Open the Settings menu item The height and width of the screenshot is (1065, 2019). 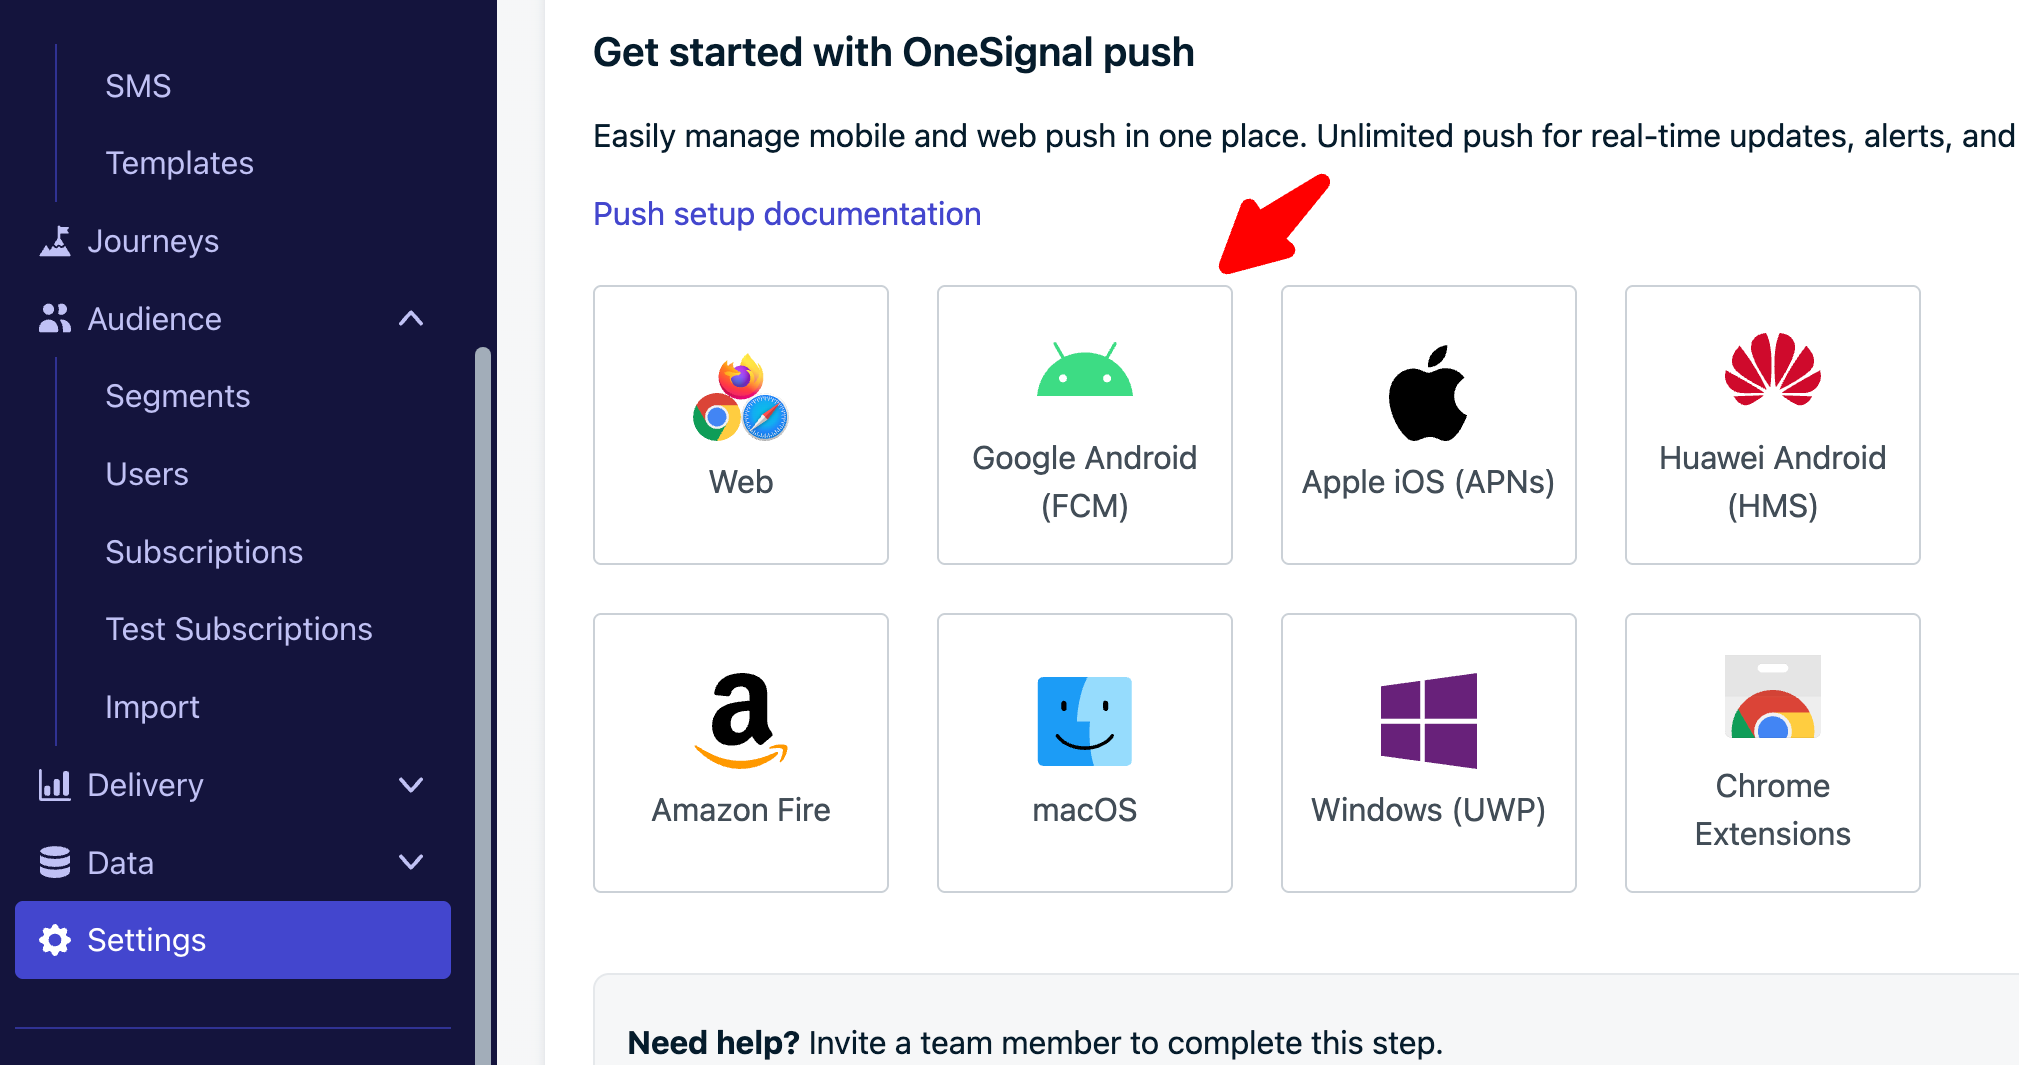tap(233, 940)
